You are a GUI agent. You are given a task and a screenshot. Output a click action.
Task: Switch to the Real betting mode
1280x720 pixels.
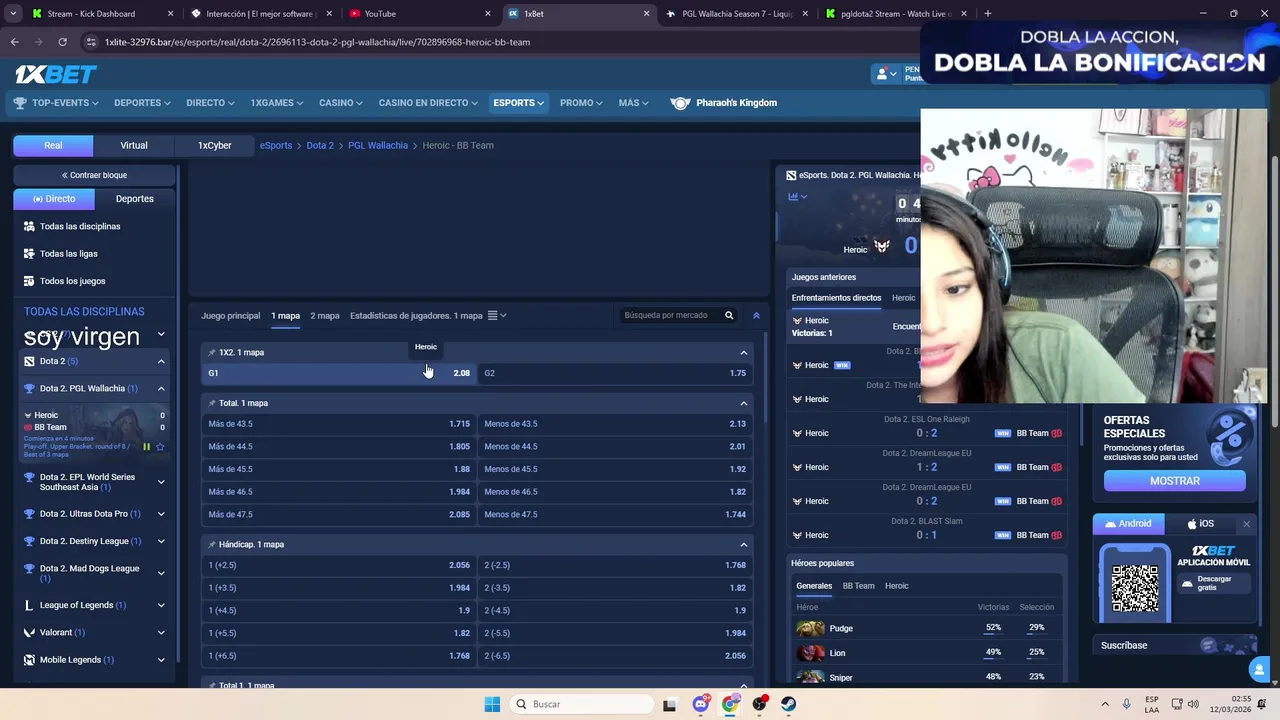pos(53,145)
